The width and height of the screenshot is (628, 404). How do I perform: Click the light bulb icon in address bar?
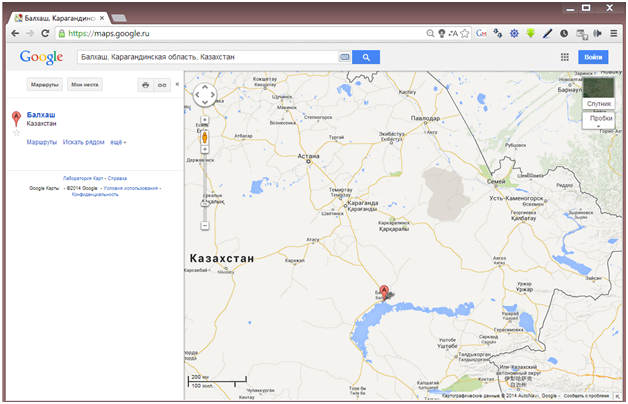441,33
